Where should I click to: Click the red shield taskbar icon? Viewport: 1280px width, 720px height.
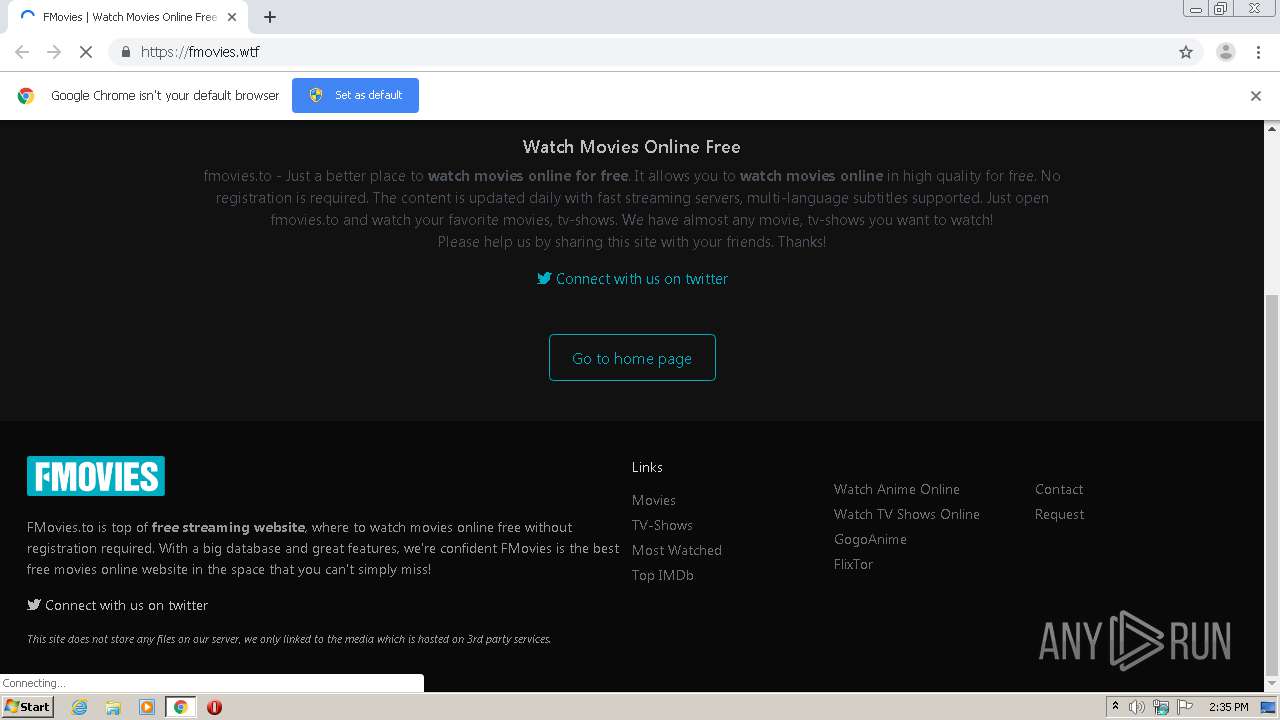[x=214, y=707]
